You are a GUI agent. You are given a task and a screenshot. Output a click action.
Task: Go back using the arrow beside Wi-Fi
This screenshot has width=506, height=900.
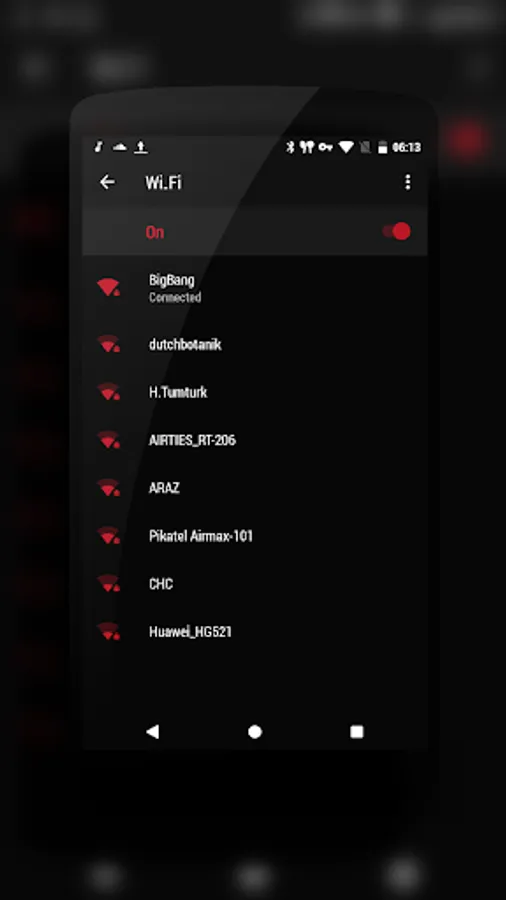(107, 183)
